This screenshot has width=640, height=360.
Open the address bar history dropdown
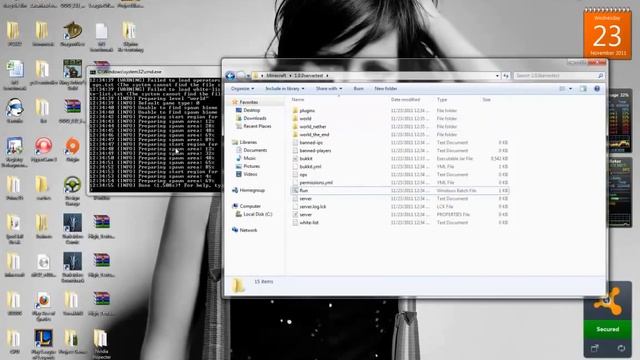pyautogui.click(x=497, y=76)
